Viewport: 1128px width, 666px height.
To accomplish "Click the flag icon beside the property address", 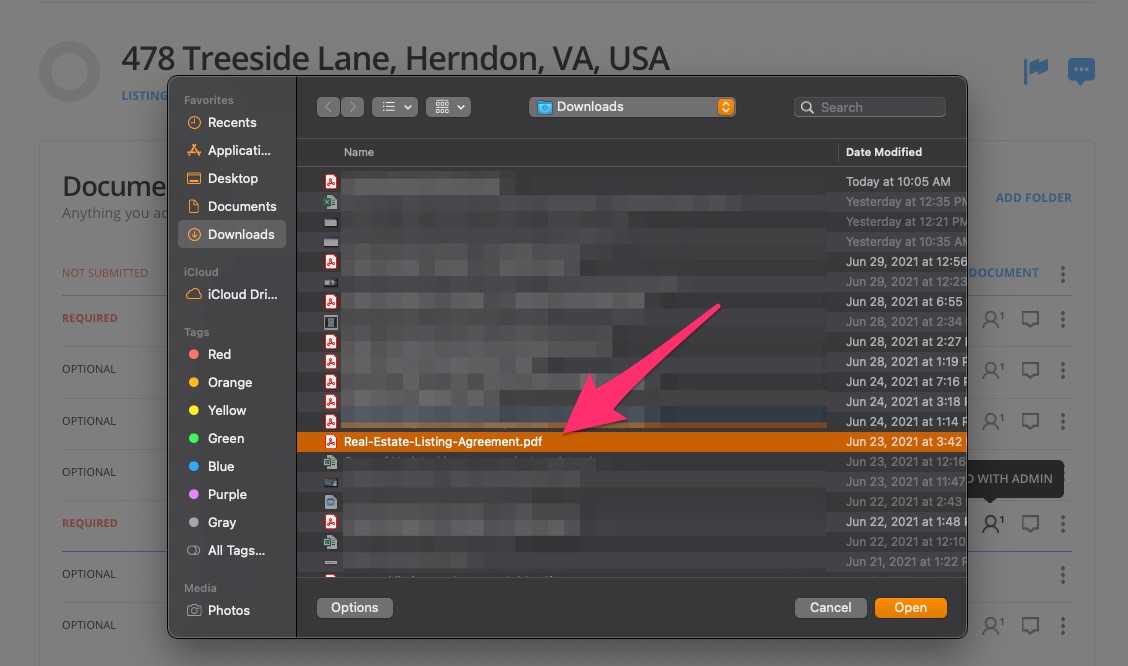I will [x=1037, y=71].
